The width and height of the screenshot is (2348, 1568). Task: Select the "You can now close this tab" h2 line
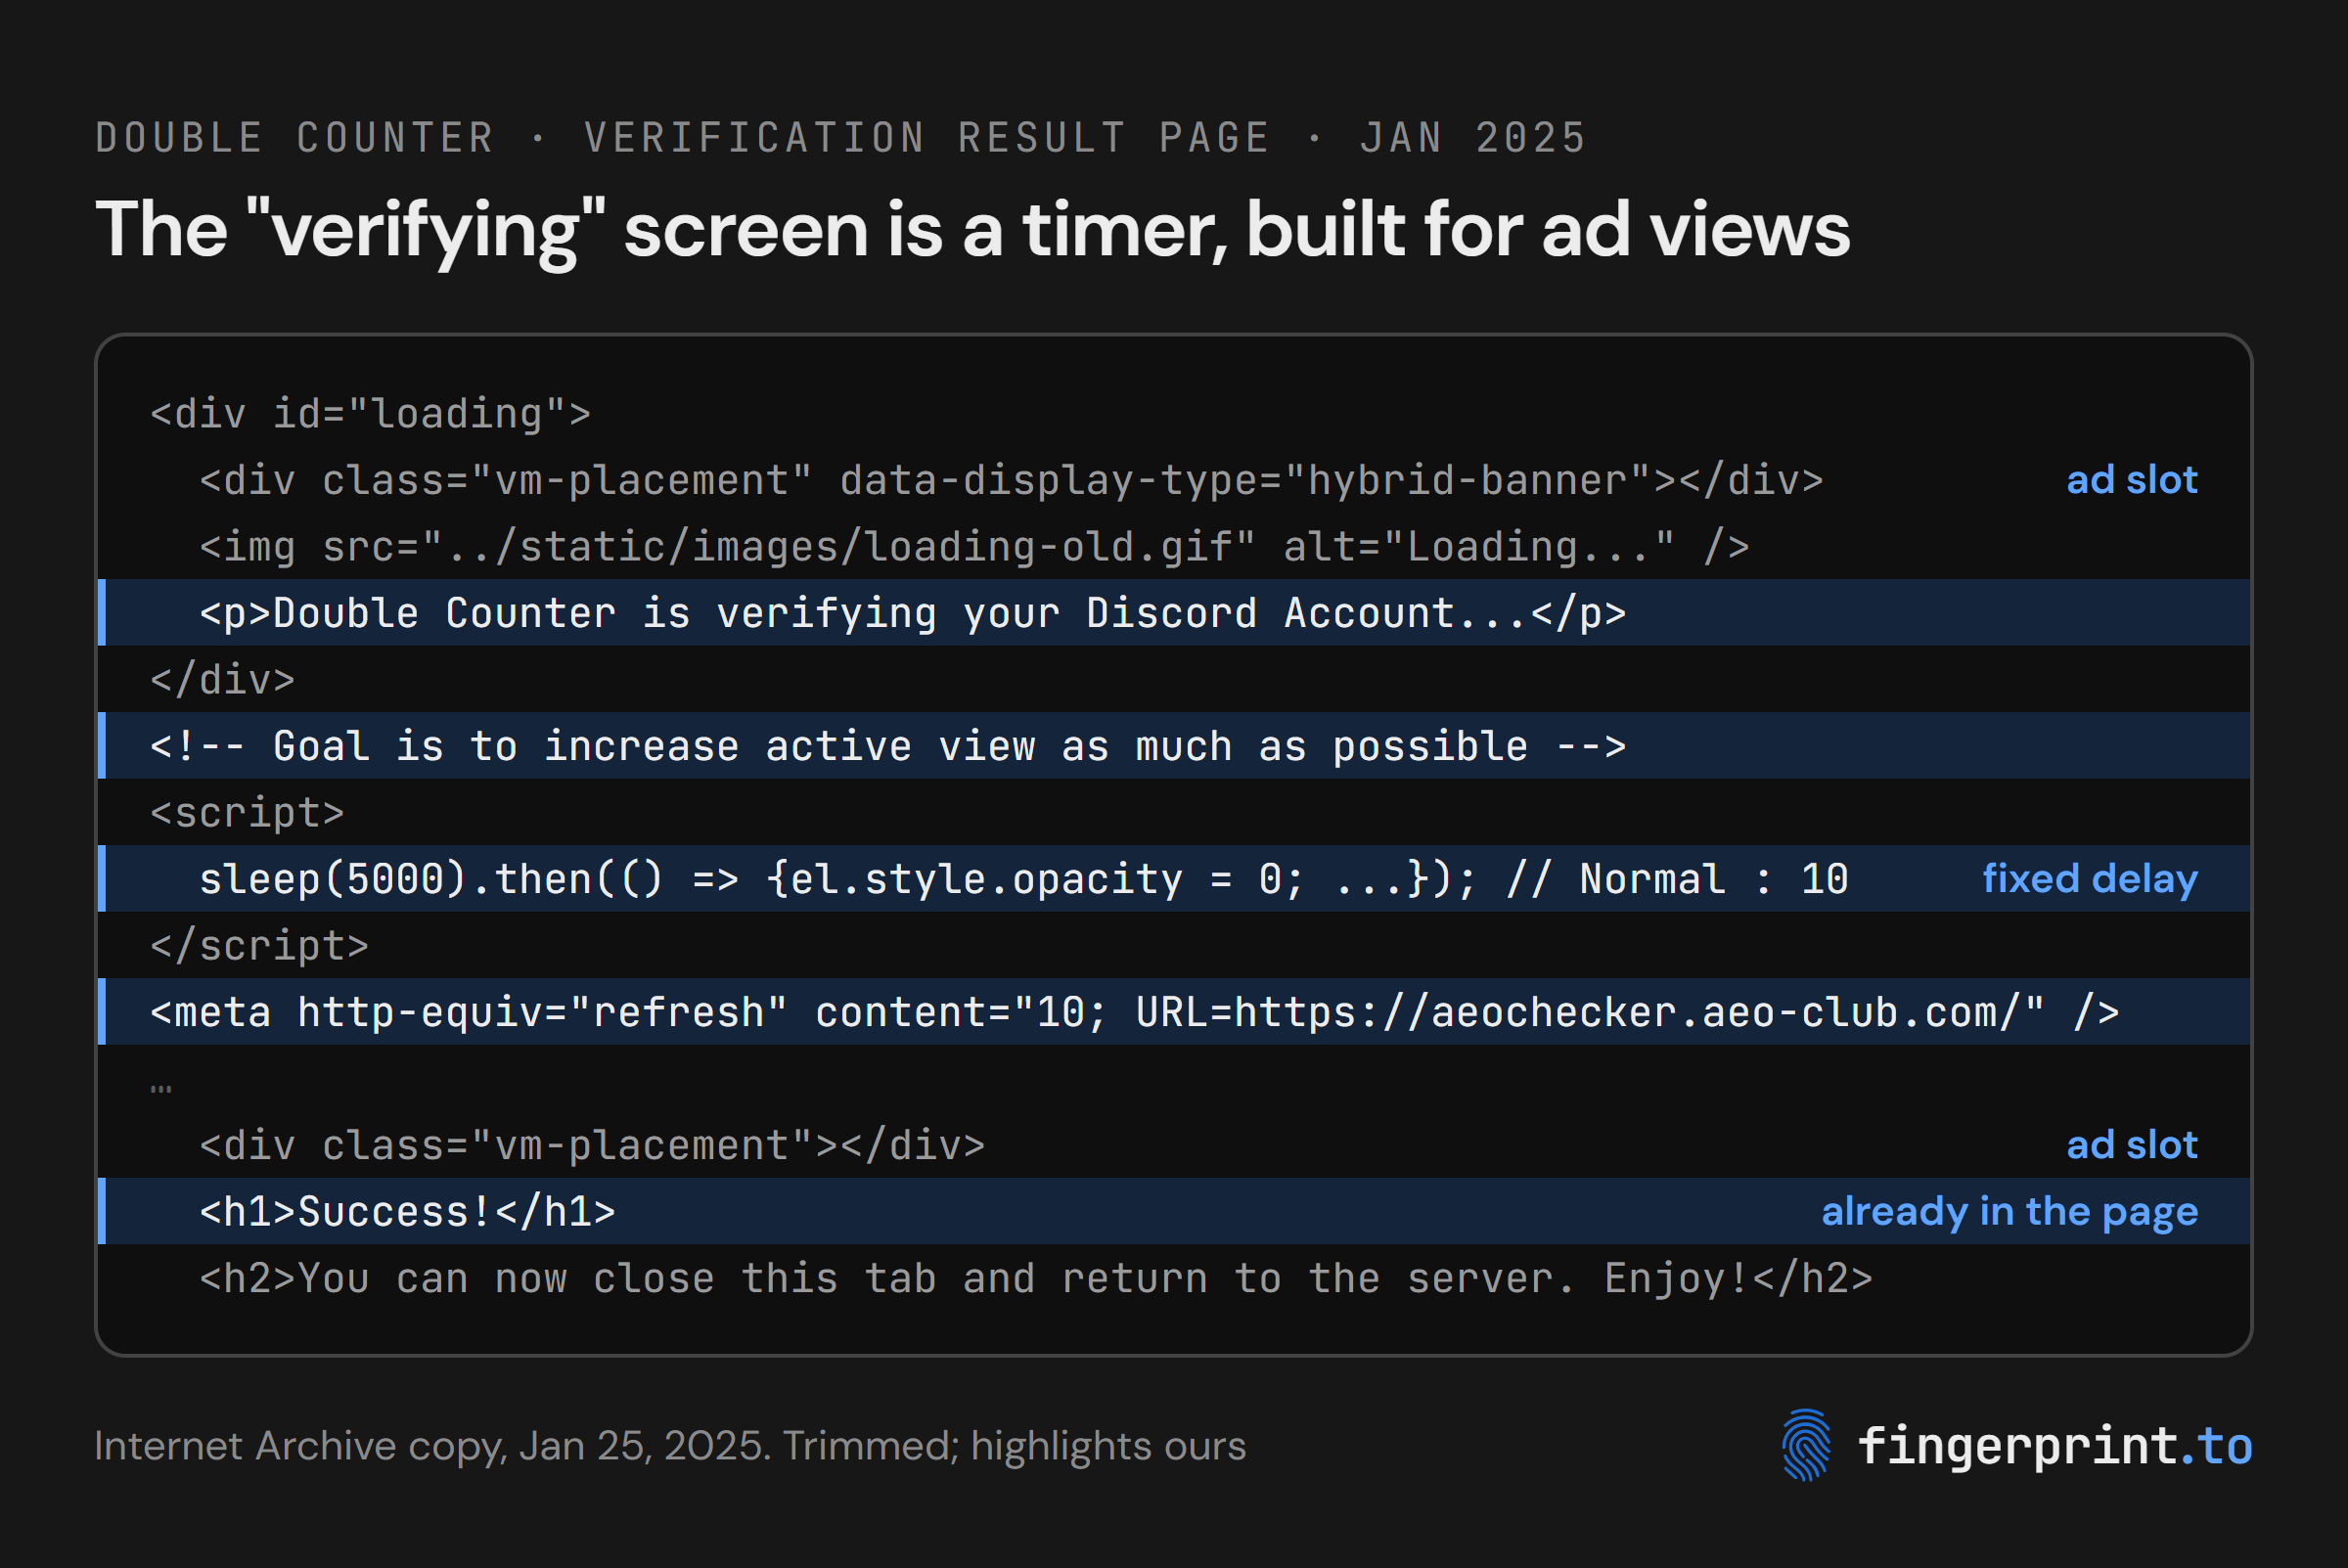click(1036, 1277)
